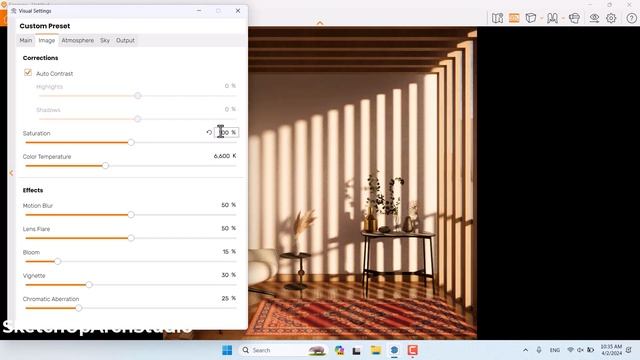Screen dimensions: 640x360
Task: Click the Vignette slider handle
Action: [x=89, y=284]
